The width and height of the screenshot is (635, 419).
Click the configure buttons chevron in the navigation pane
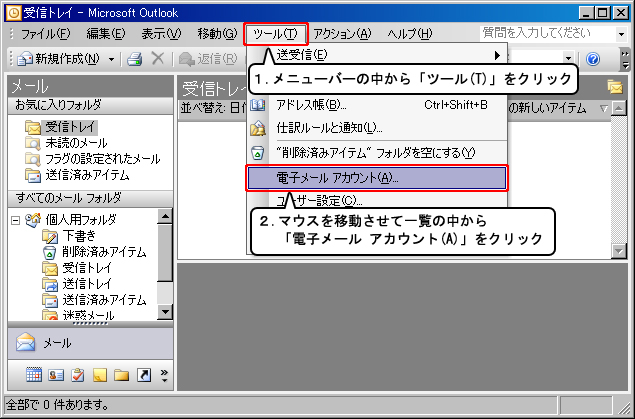pyautogui.click(x=164, y=375)
